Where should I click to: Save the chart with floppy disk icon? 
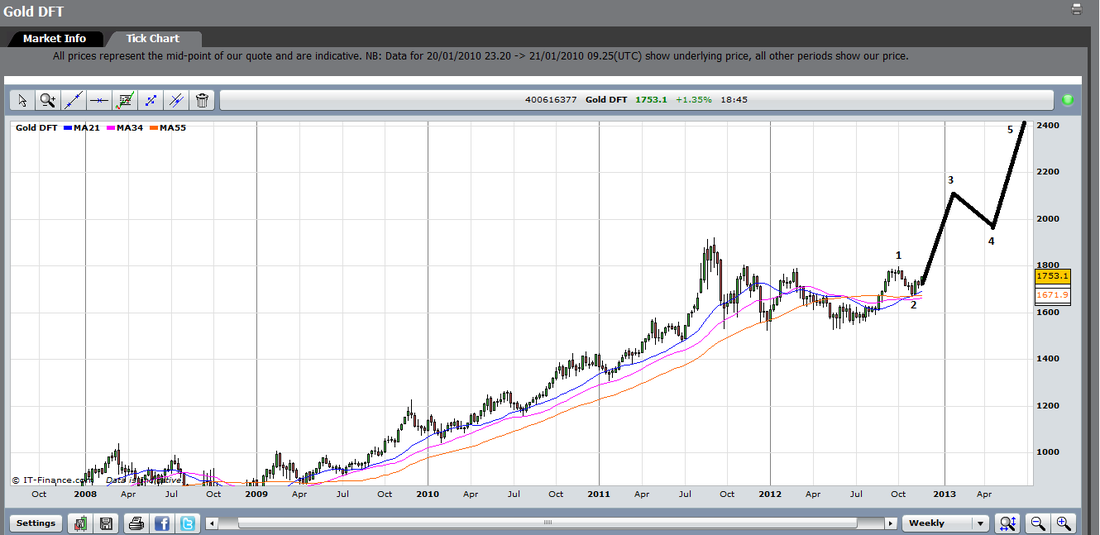tap(107, 523)
